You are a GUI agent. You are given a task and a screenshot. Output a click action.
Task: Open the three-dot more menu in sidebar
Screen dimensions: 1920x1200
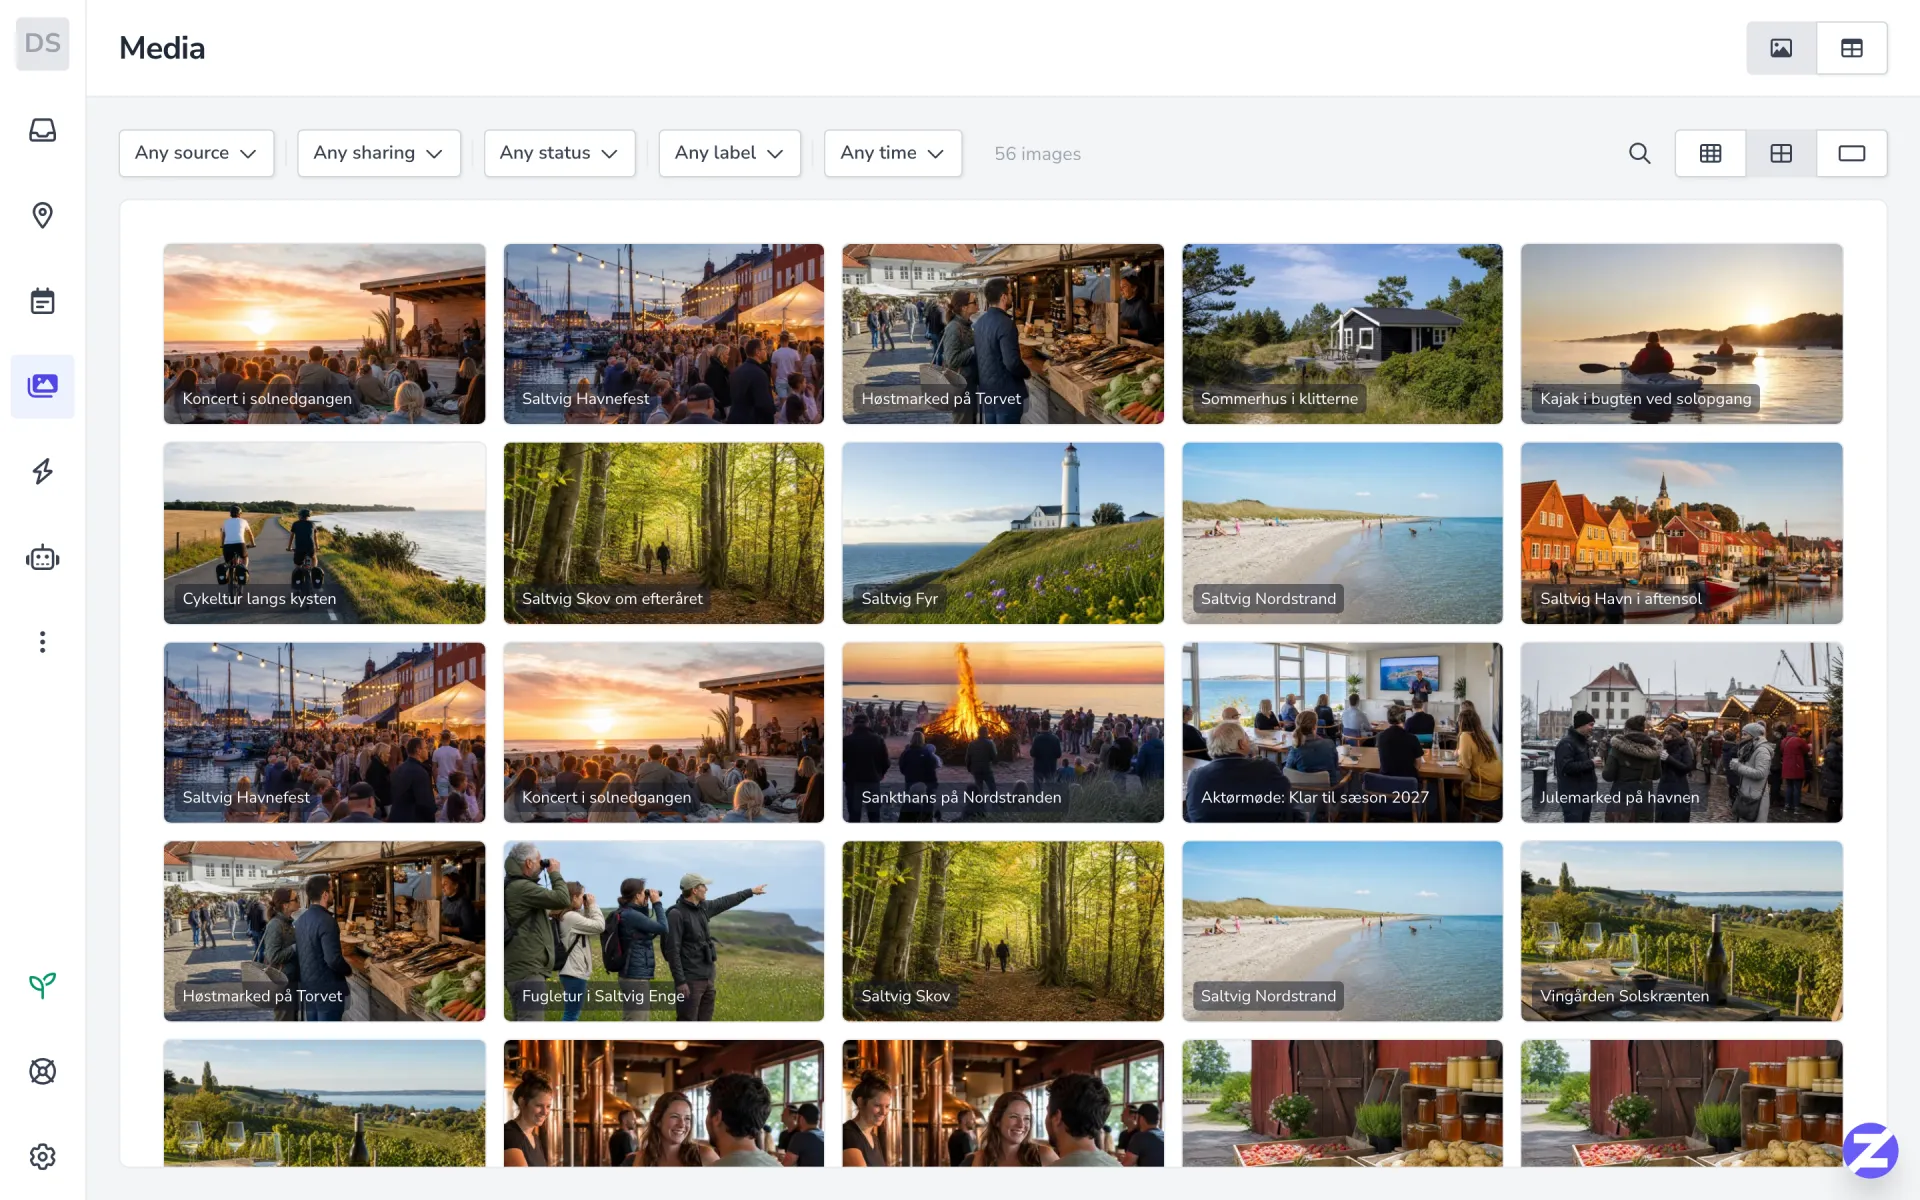tap(42, 642)
